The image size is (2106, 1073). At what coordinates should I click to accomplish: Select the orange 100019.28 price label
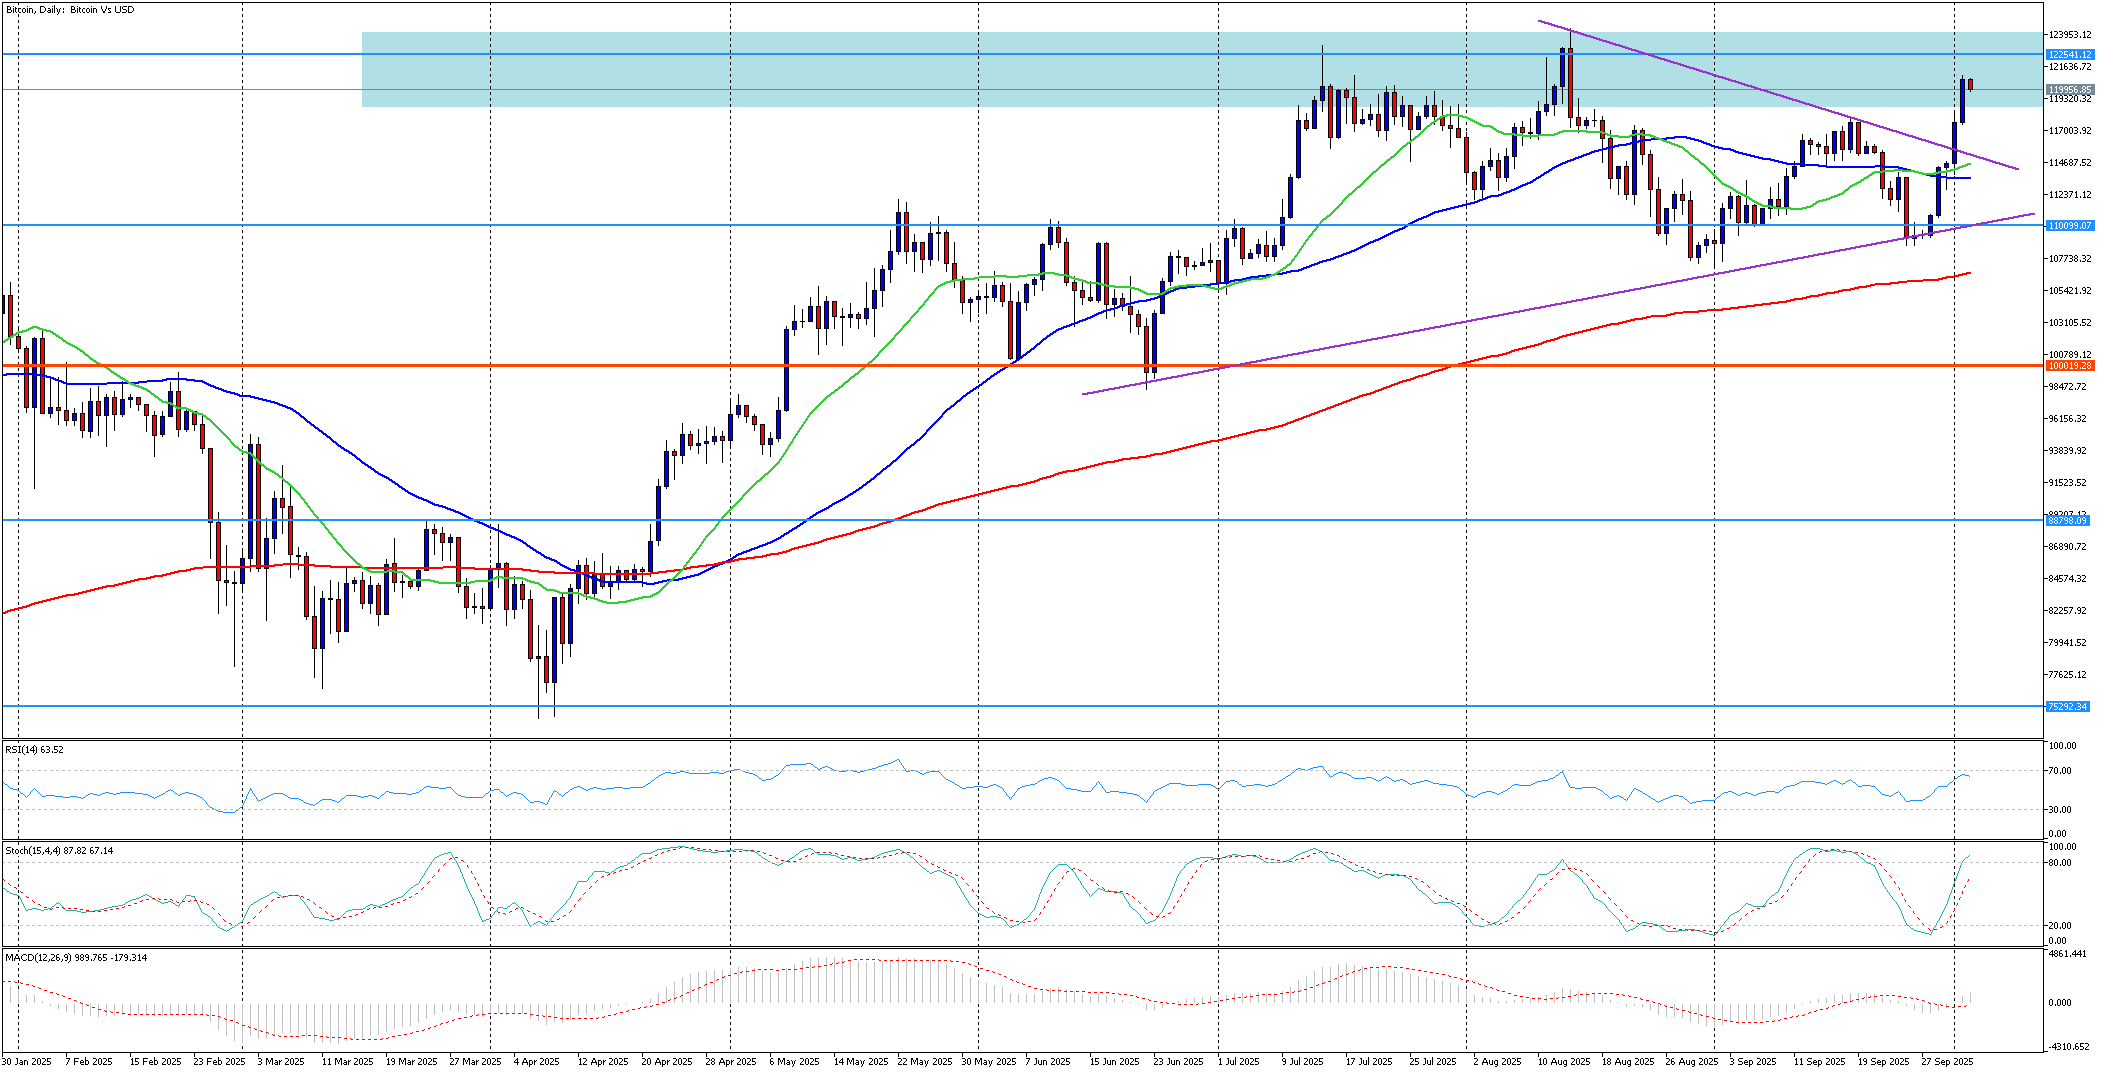click(2068, 366)
